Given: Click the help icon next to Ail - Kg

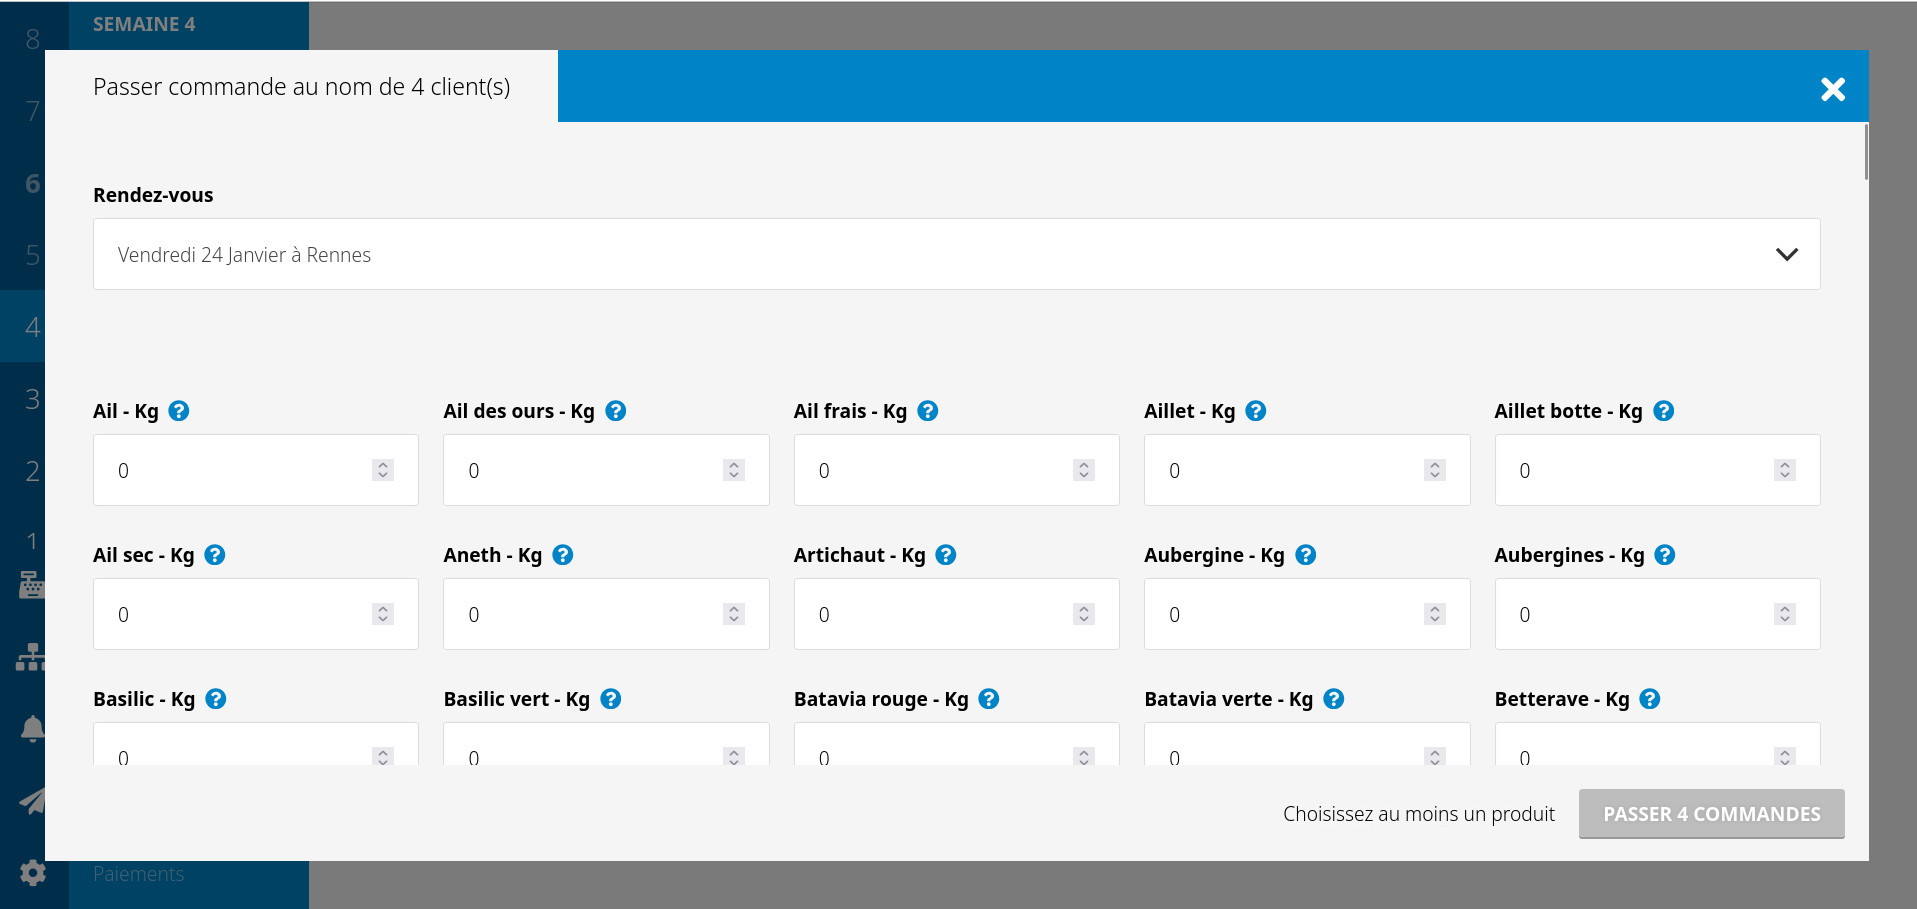Looking at the screenshot, I should [179, 411].
